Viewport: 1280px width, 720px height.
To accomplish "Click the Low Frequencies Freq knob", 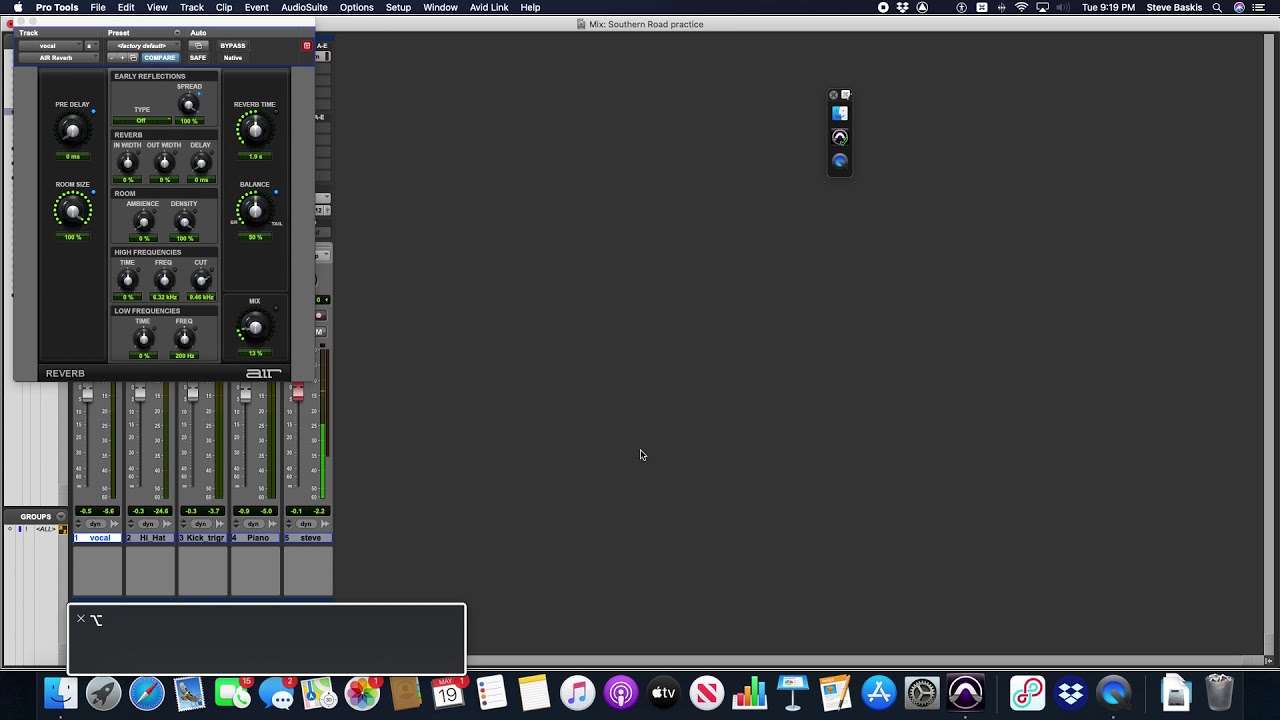I will tap(184, 339).
